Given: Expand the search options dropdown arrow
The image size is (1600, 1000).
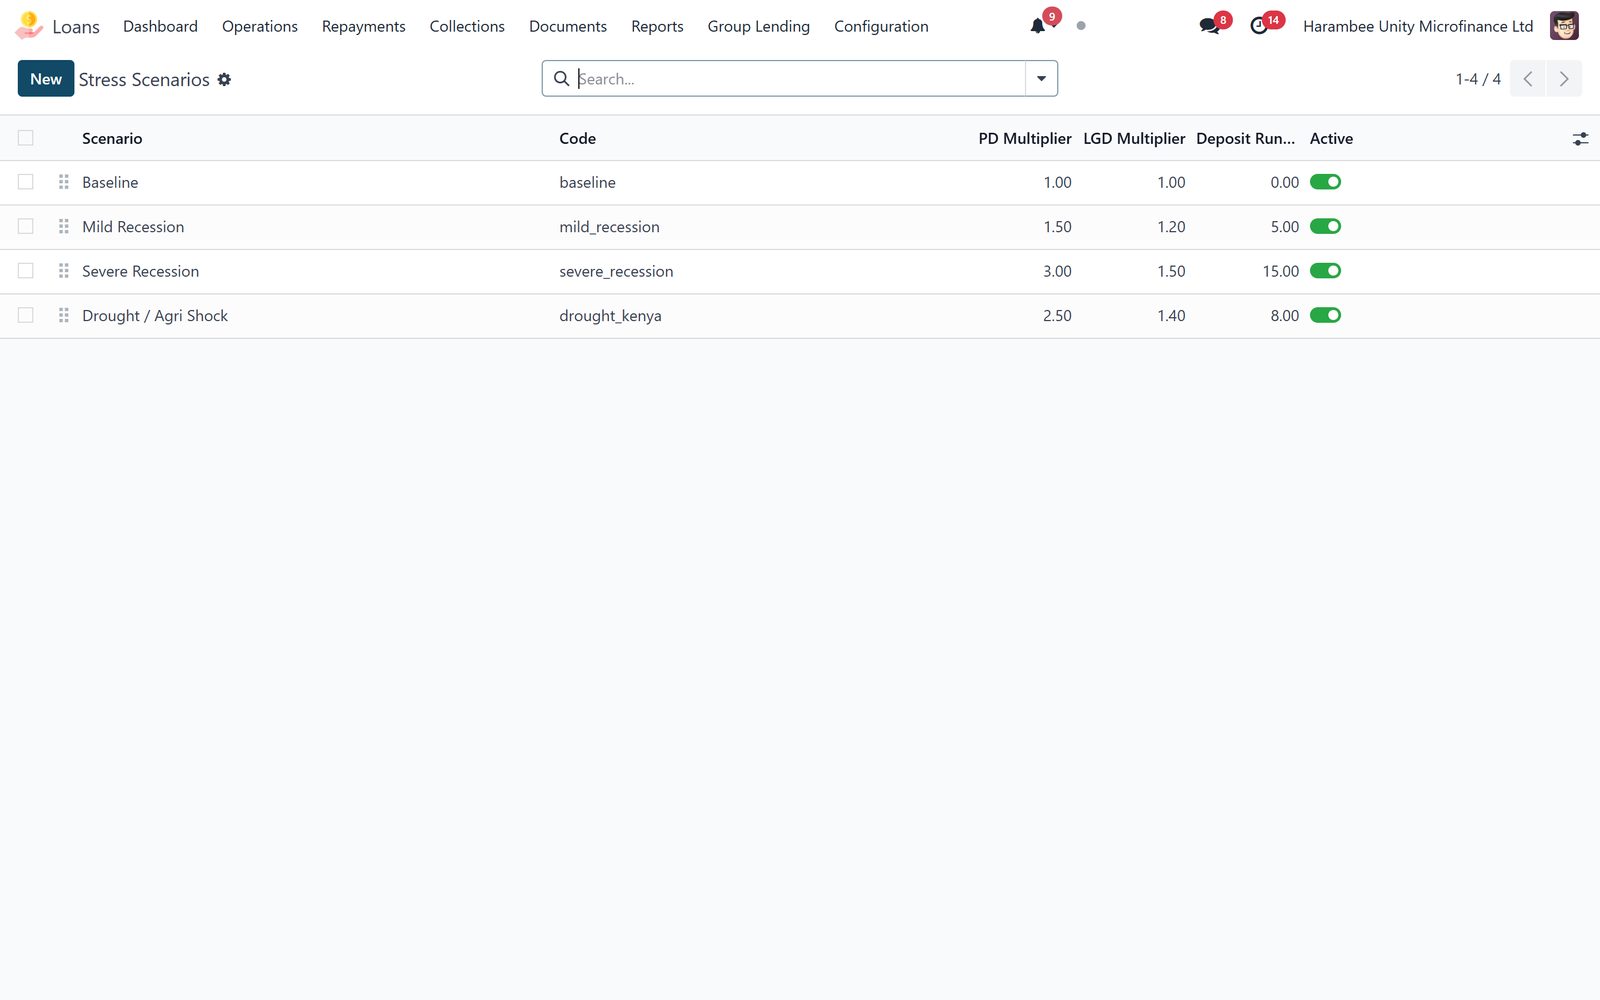Looking at the screenshot, I should (1041, 79).
